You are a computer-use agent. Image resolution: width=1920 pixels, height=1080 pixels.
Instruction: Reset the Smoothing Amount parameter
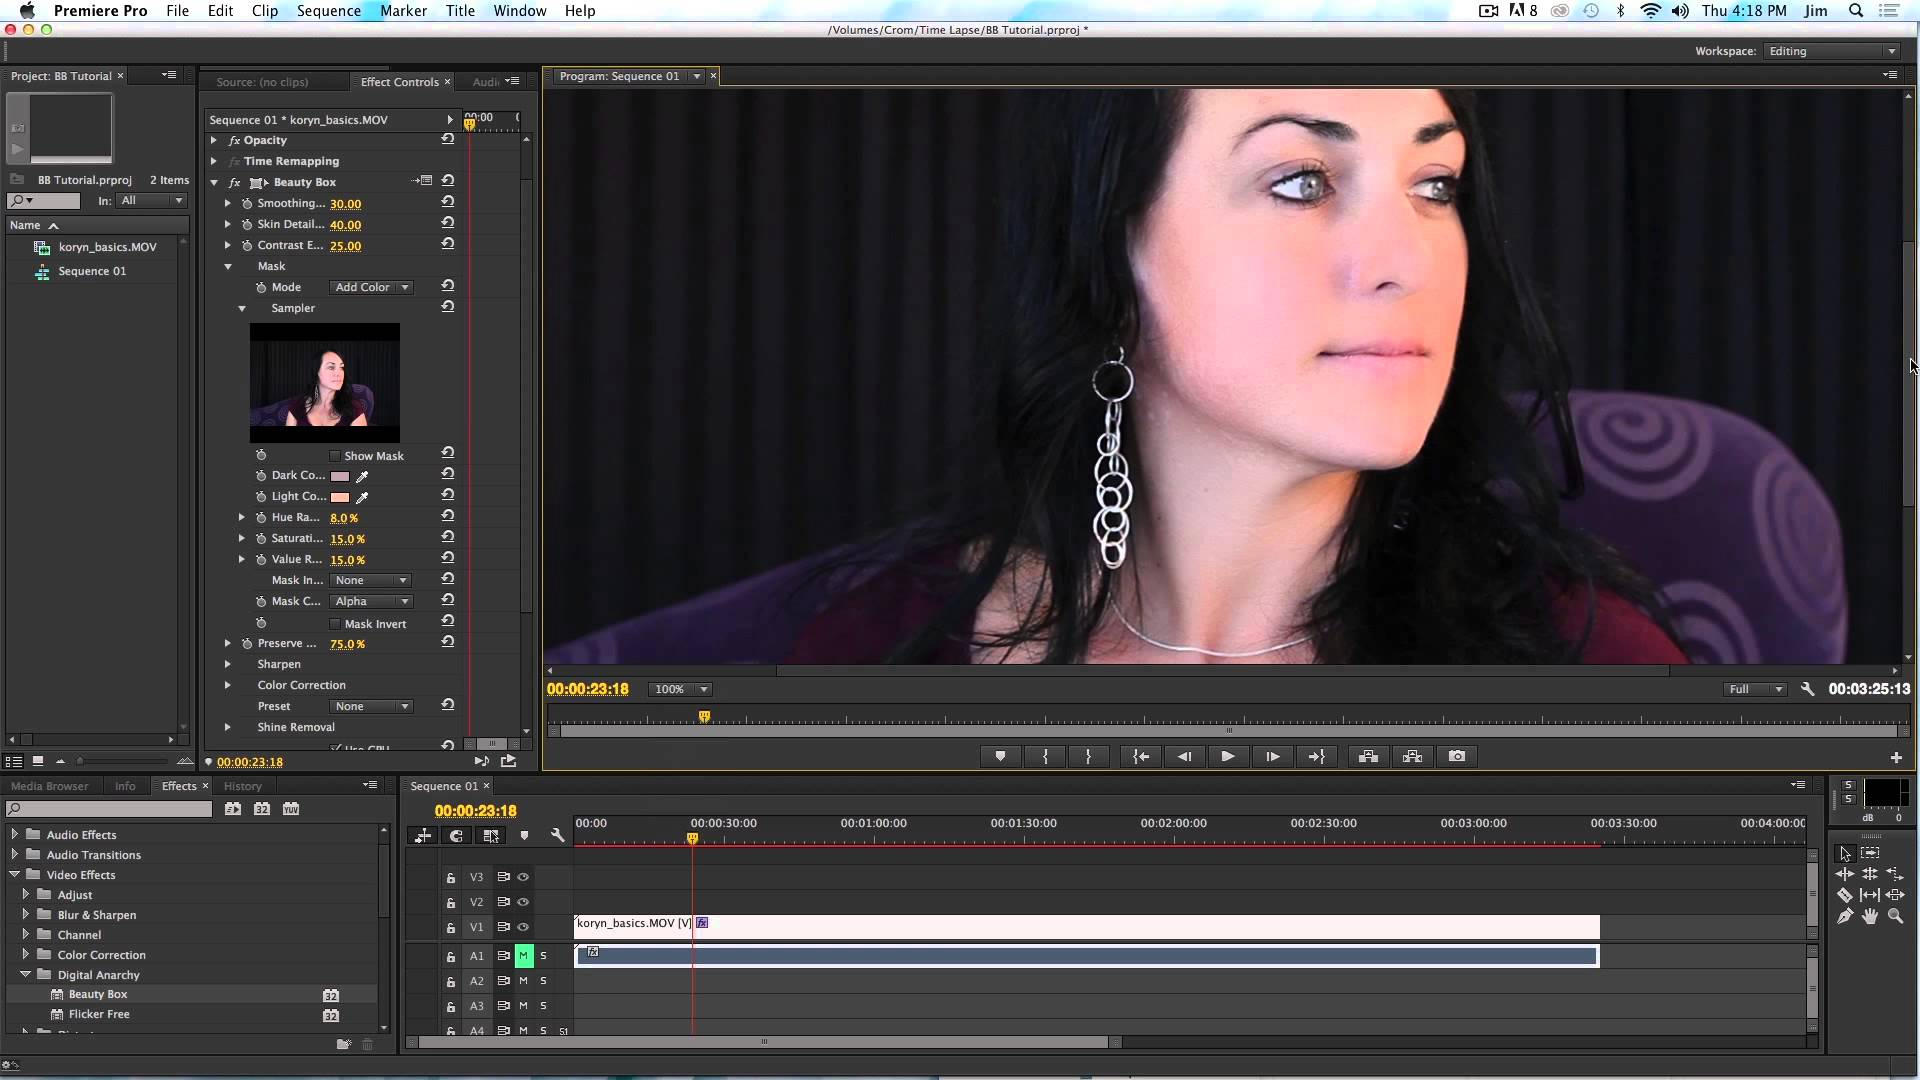[x=448, y=202]
